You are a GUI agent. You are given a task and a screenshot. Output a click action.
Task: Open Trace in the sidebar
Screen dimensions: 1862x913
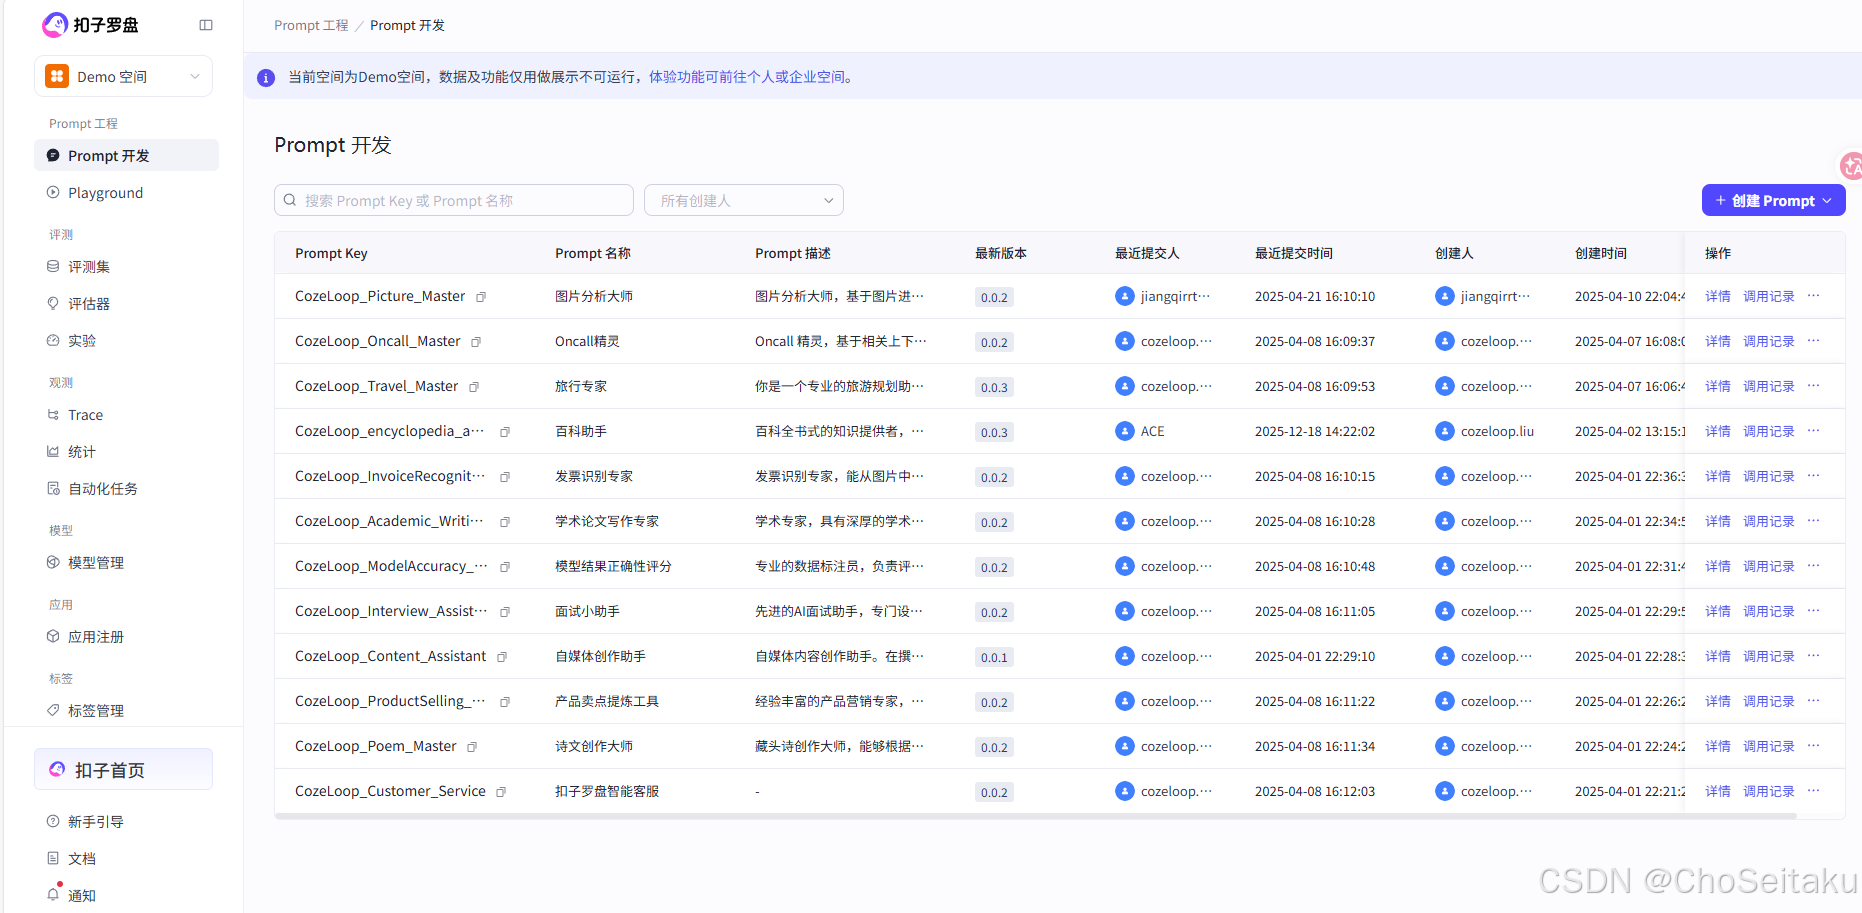coord(126,414)
